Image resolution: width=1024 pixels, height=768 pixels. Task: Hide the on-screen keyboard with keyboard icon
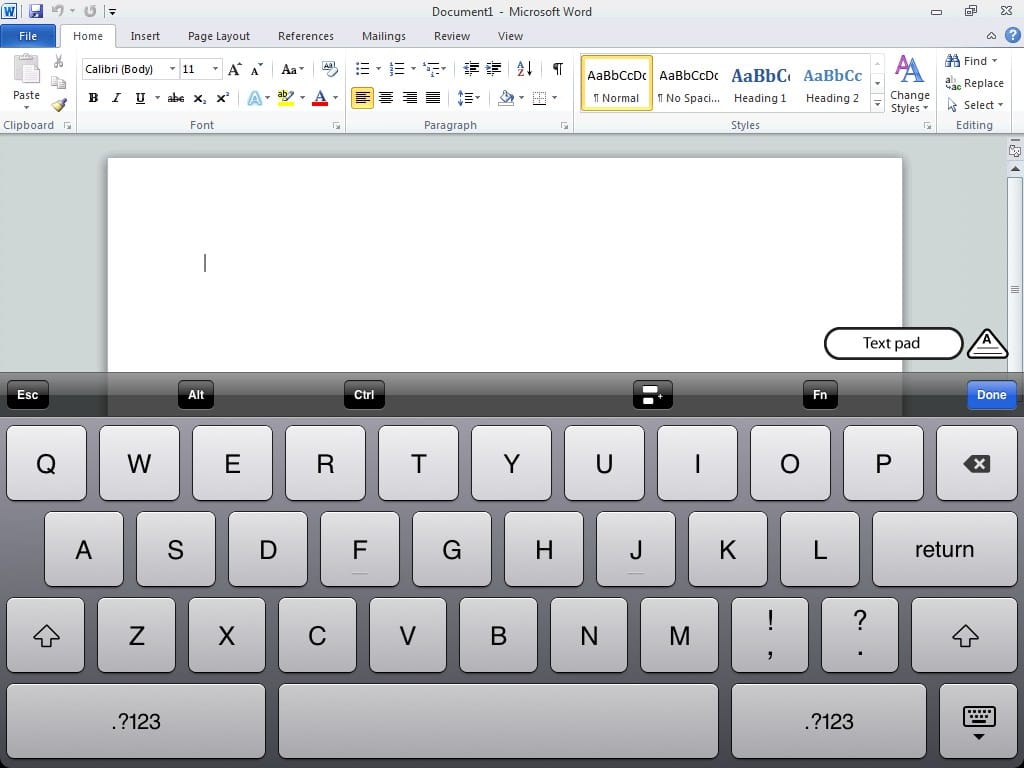pyautogui.click(x=978, y=722)
